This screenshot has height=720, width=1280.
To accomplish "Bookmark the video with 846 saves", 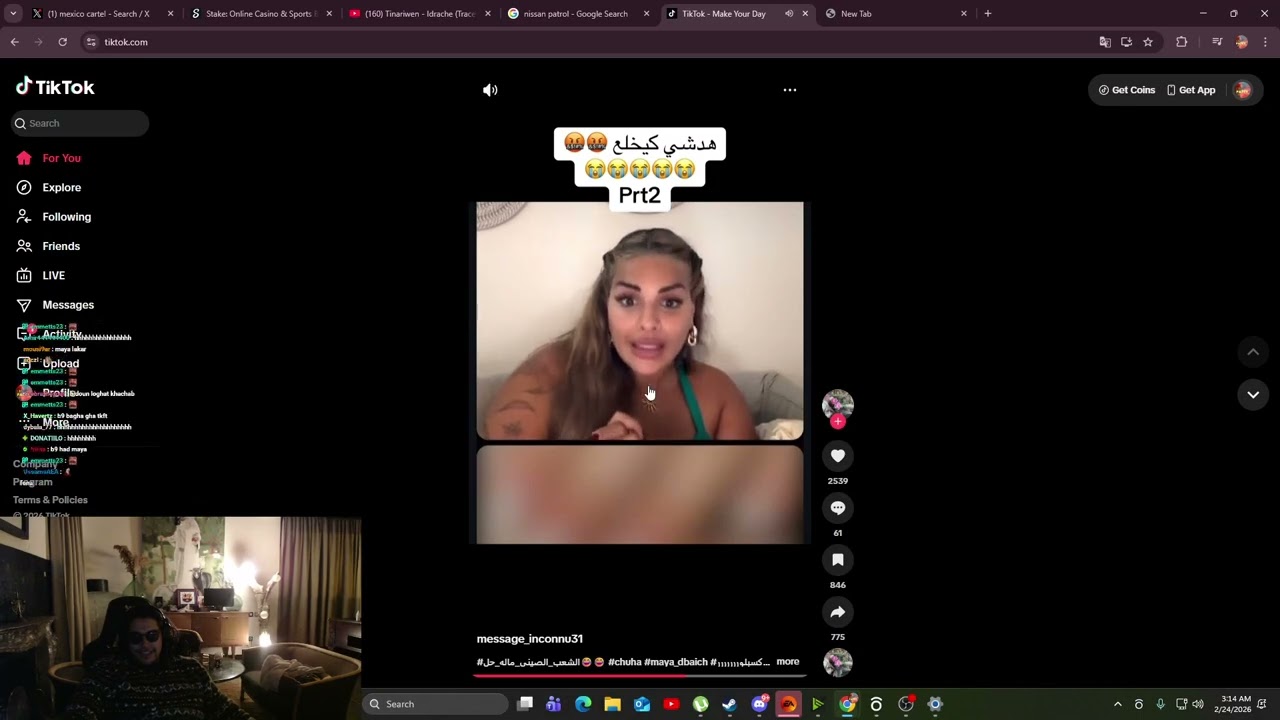I will tap(838, 560).
